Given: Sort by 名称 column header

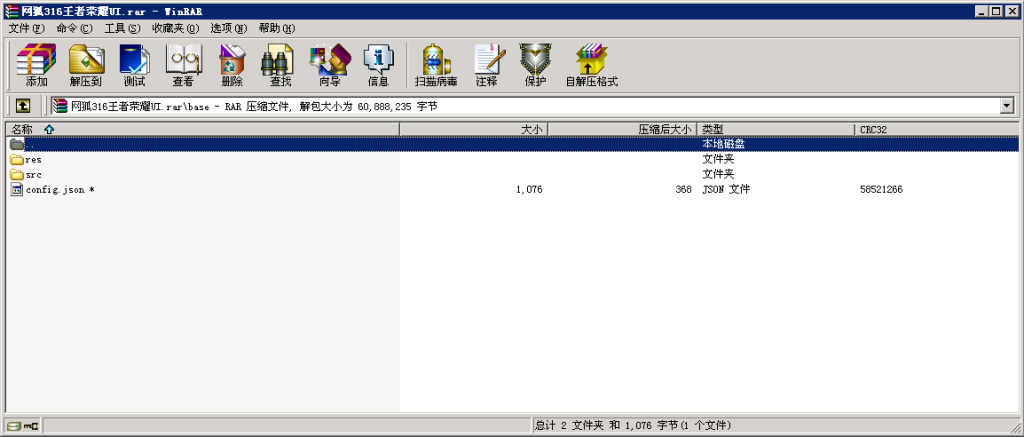Looking at the screenshot, I should (202, 129).
